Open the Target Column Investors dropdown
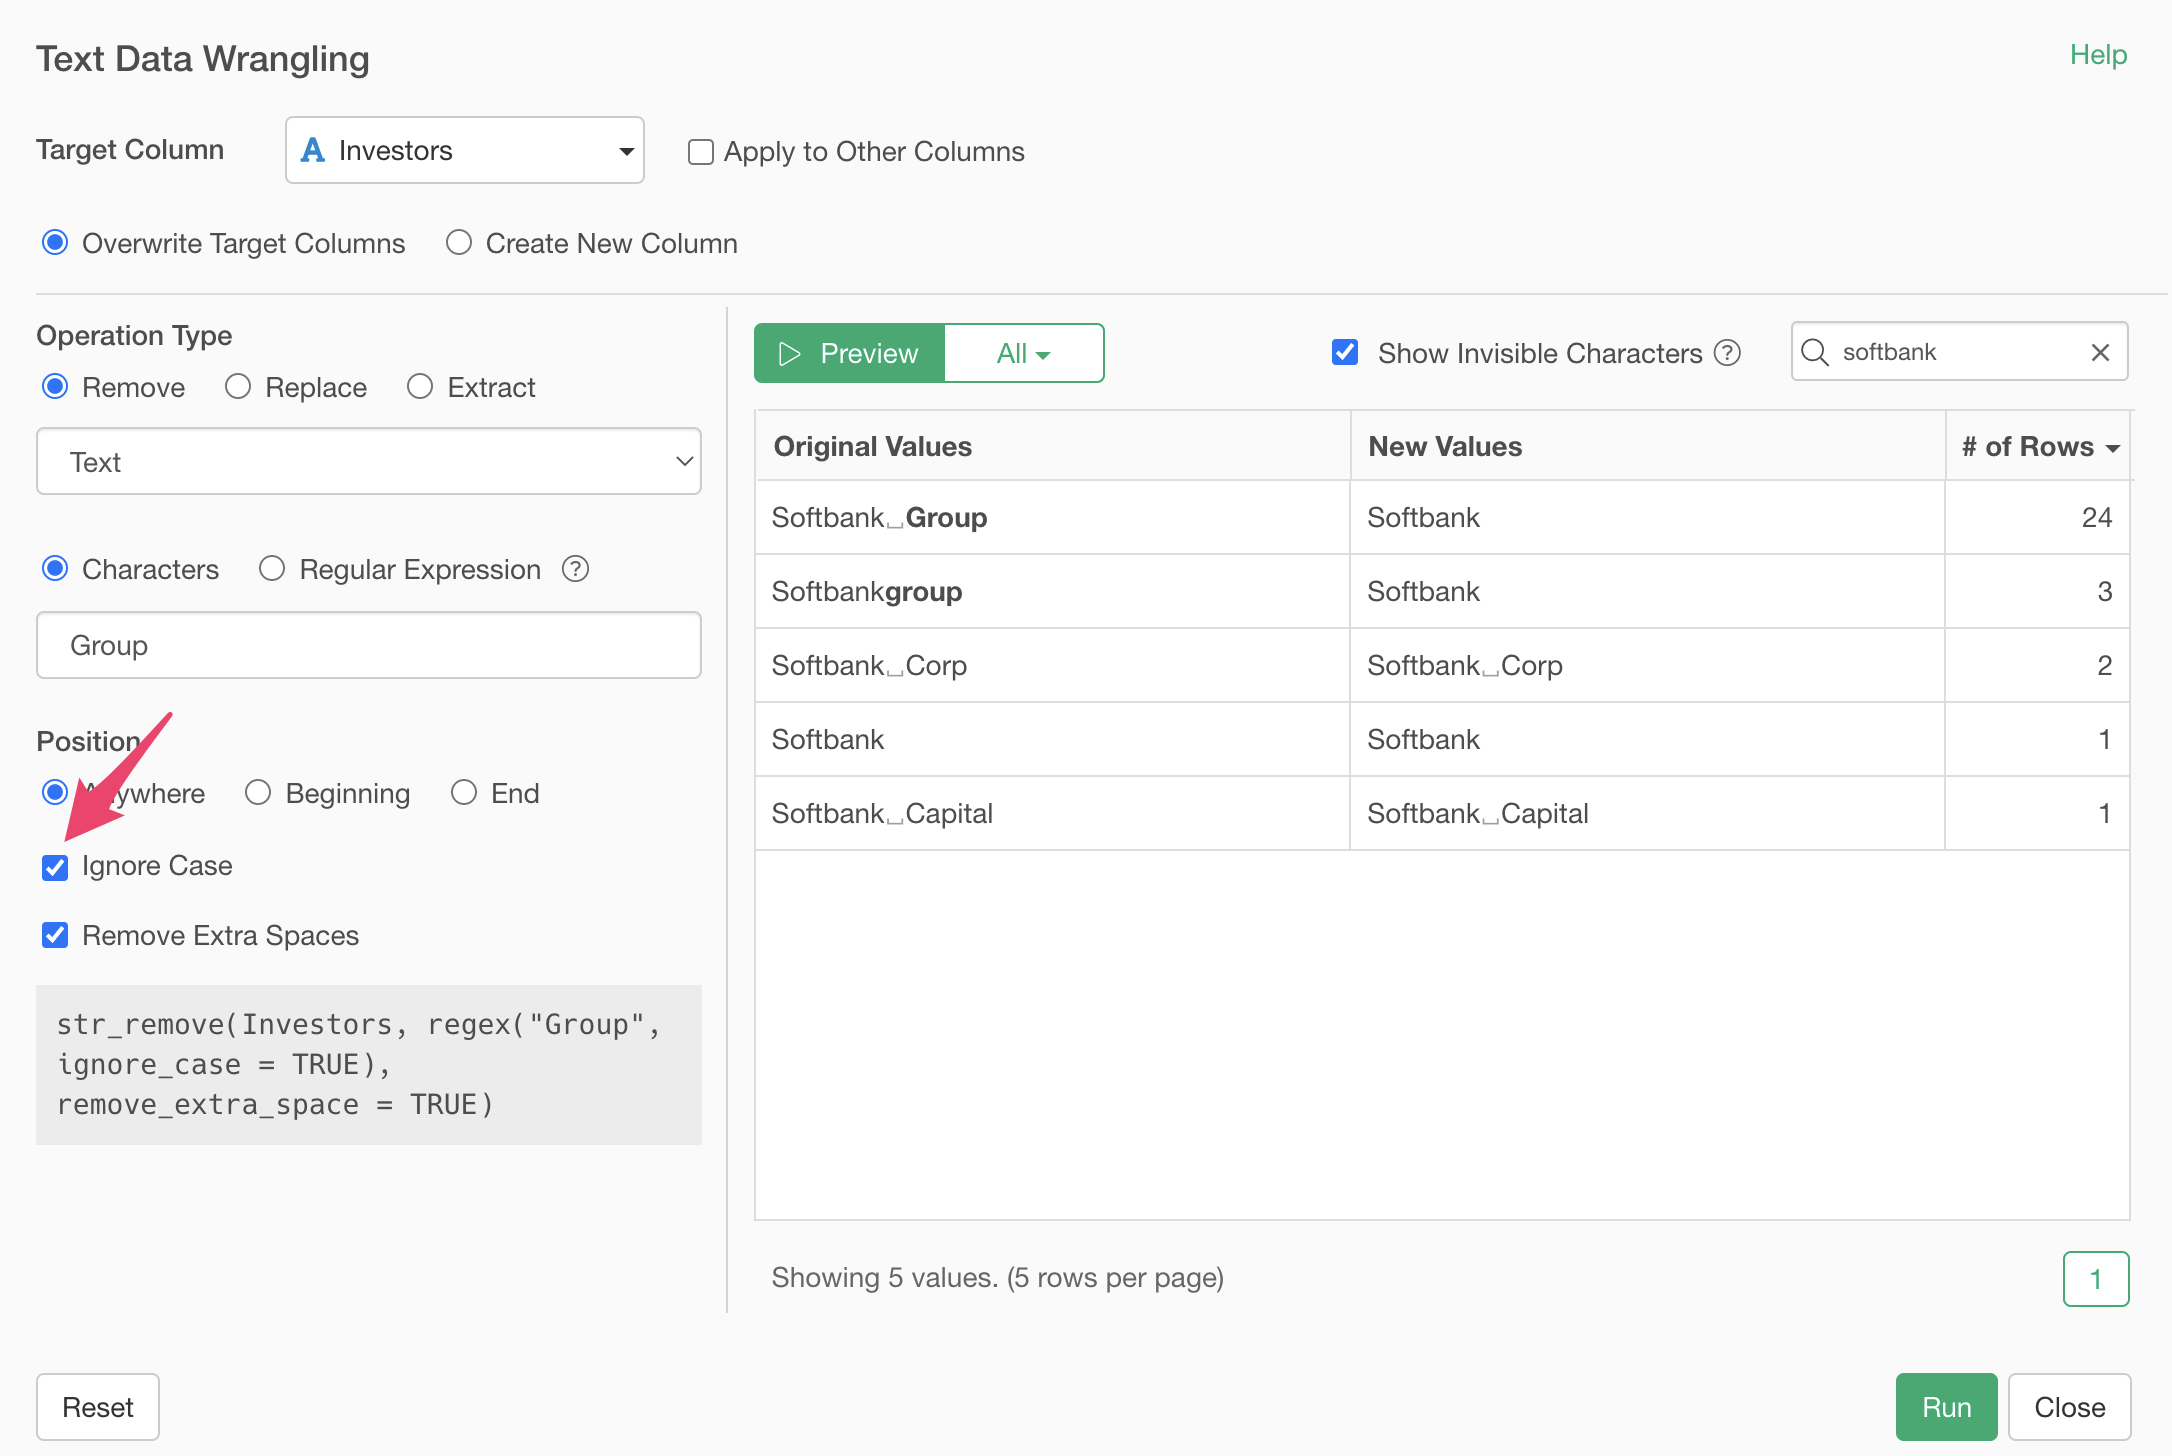 tap(465, 150)
